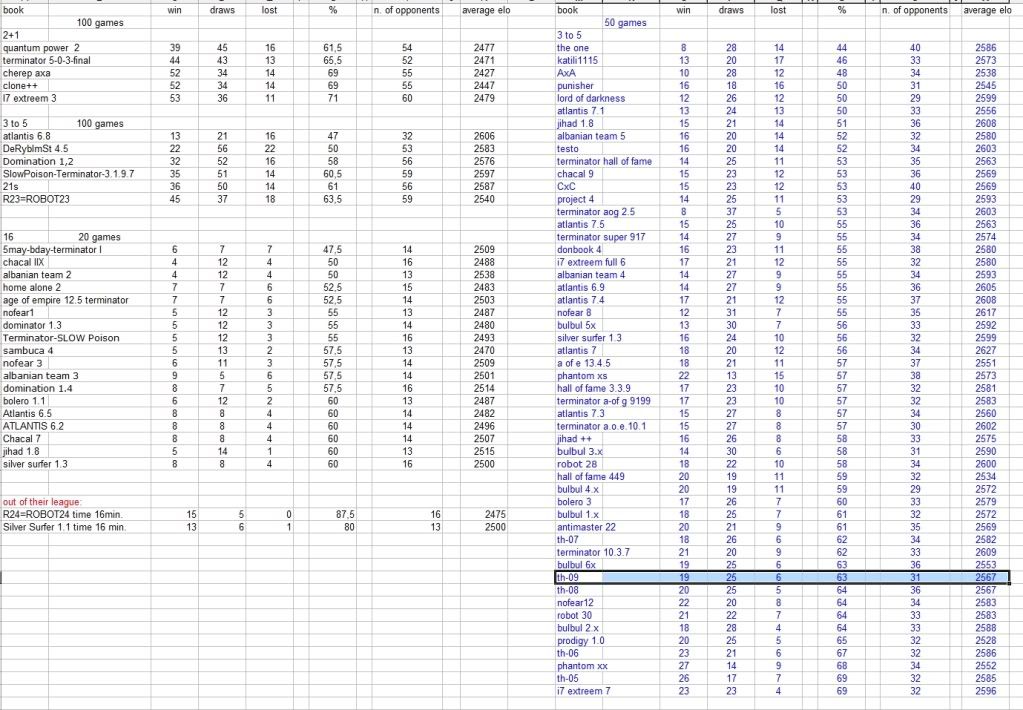1023x710 pixels.
Task: Click the "atlantis 7.1" cell
Action: tap(581, 111)
